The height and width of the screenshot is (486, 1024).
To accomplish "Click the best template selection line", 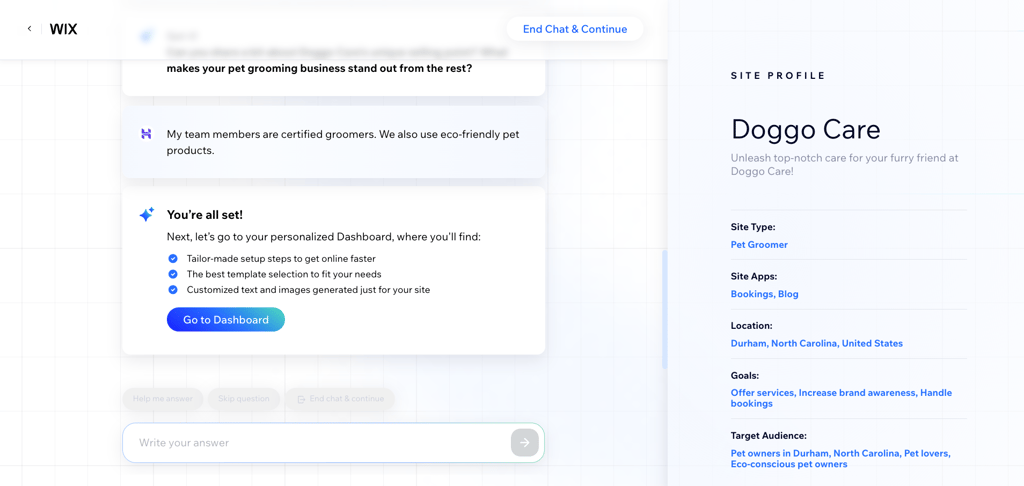I will click(x=284, y=274).
